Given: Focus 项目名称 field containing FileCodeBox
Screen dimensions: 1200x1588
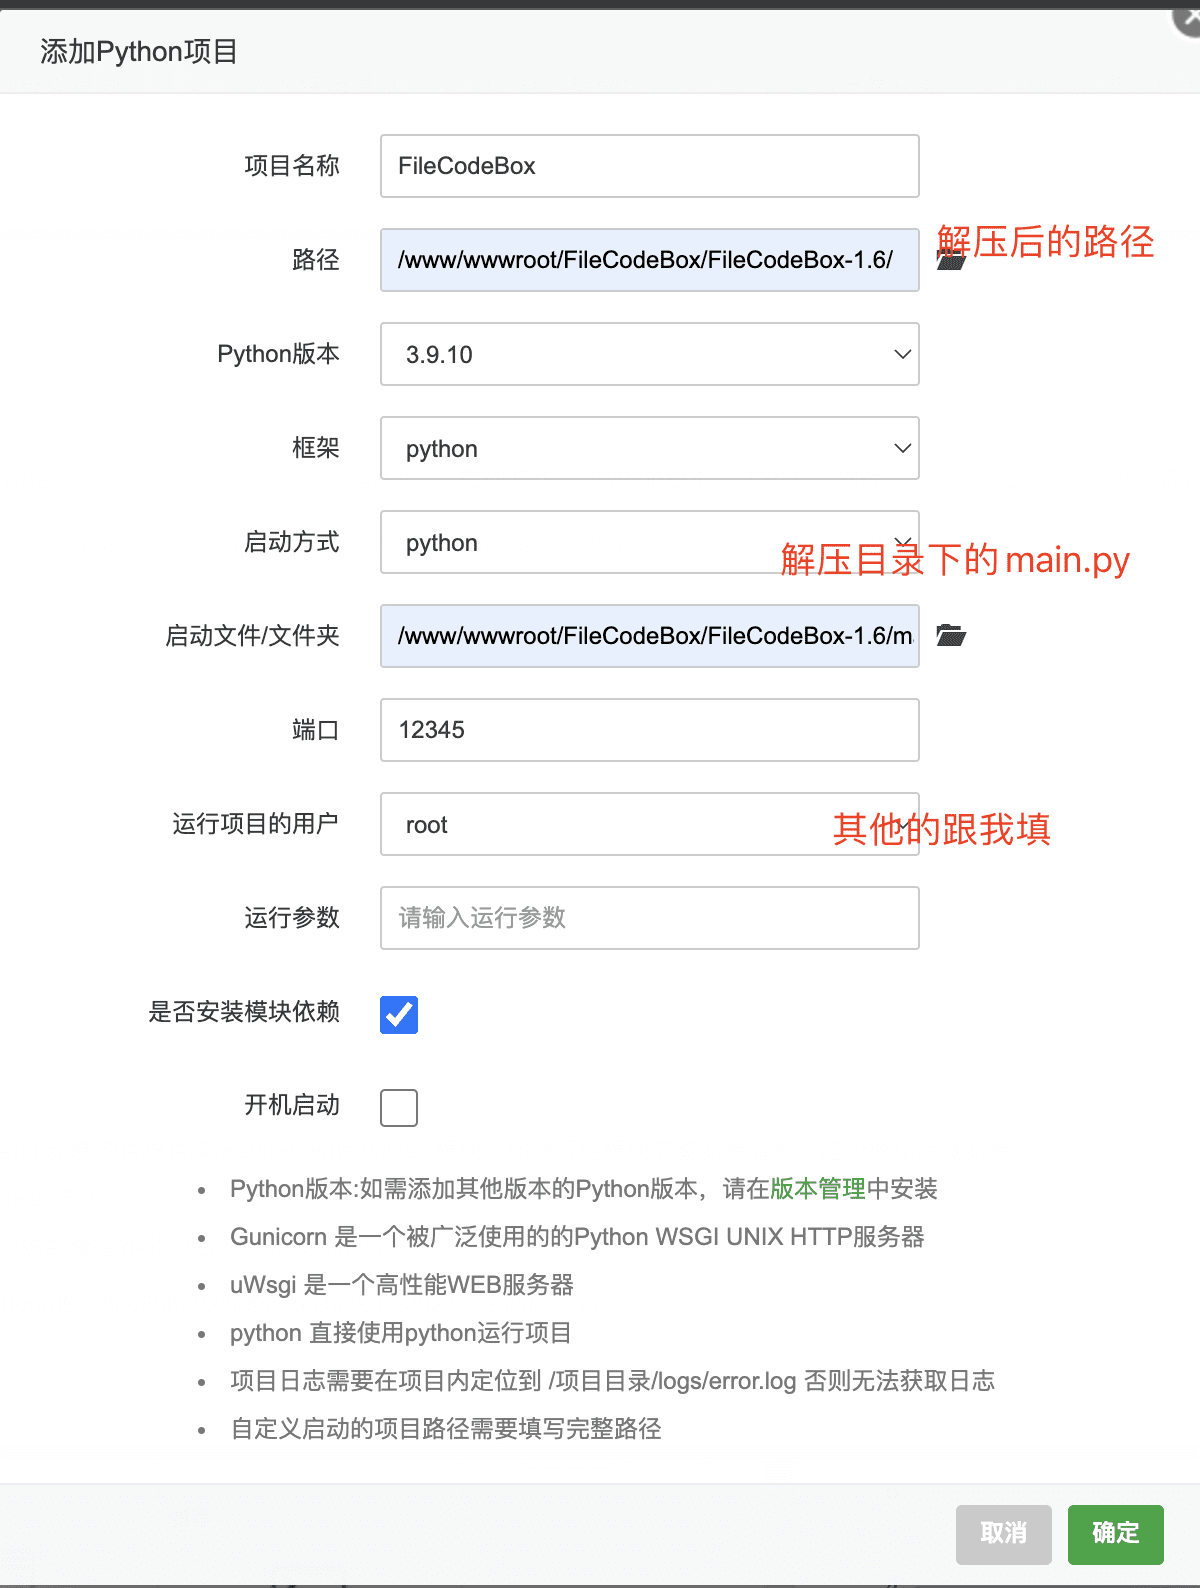Looking at the screenshot, I should point(650,166).
